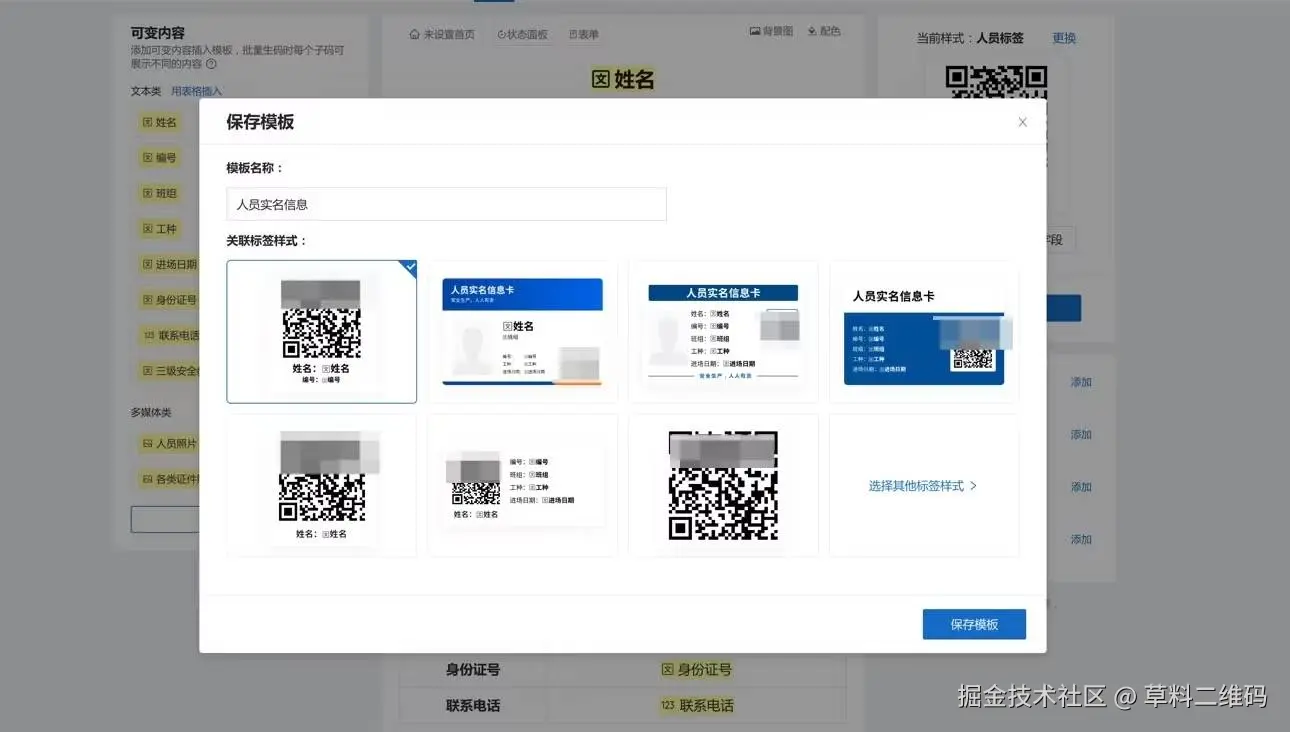
Task: Select the QR style showing only 姓名 below
Action: tap(322, 486)
